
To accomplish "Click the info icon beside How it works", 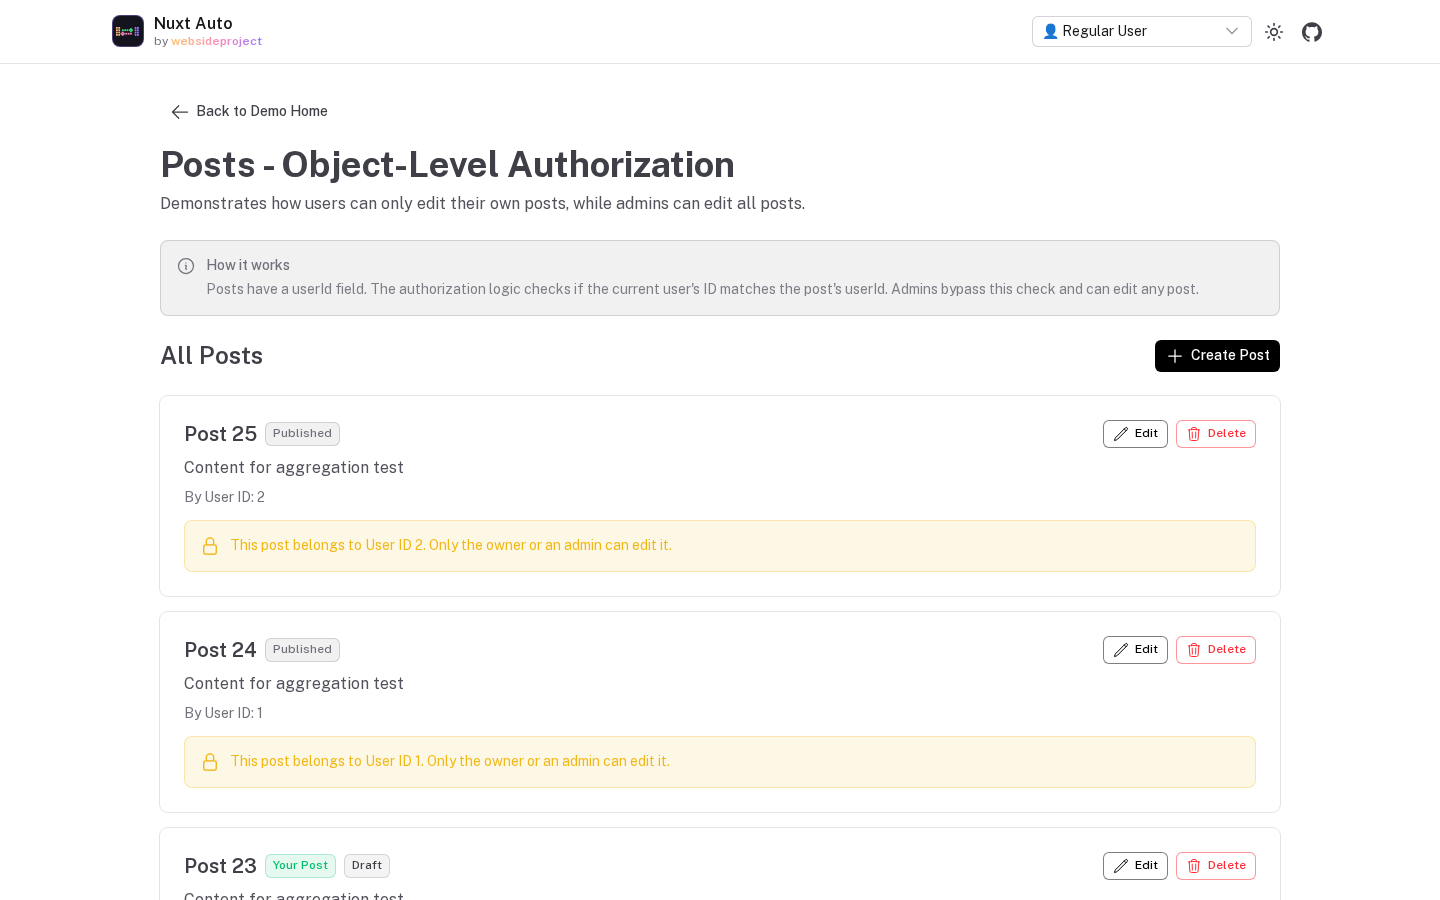I will [186, 266].
